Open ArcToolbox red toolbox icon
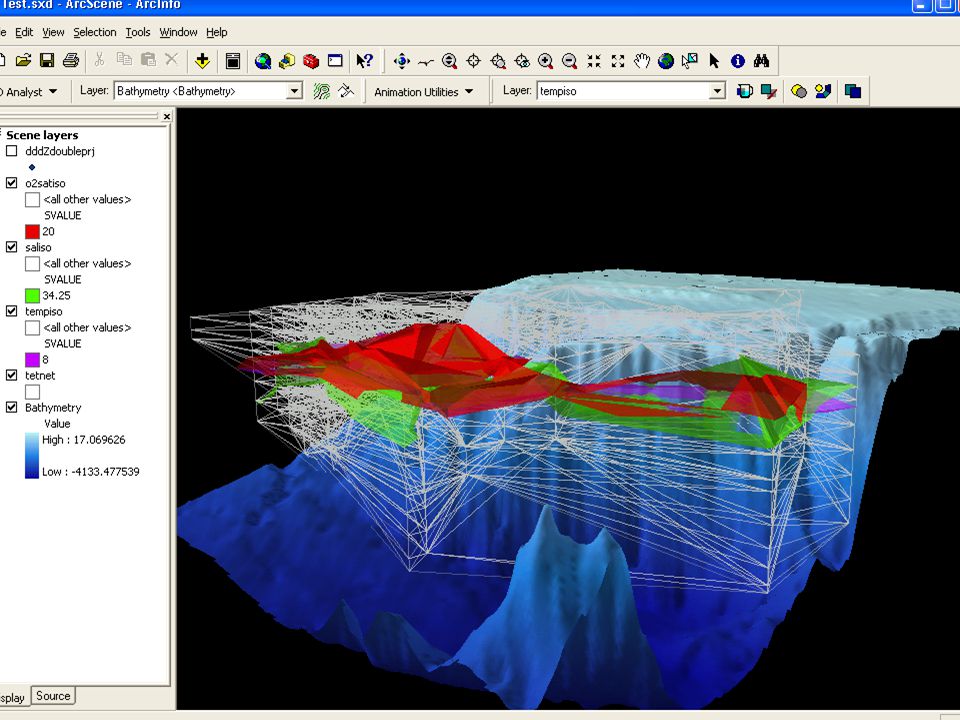 (x=311, y=61)
